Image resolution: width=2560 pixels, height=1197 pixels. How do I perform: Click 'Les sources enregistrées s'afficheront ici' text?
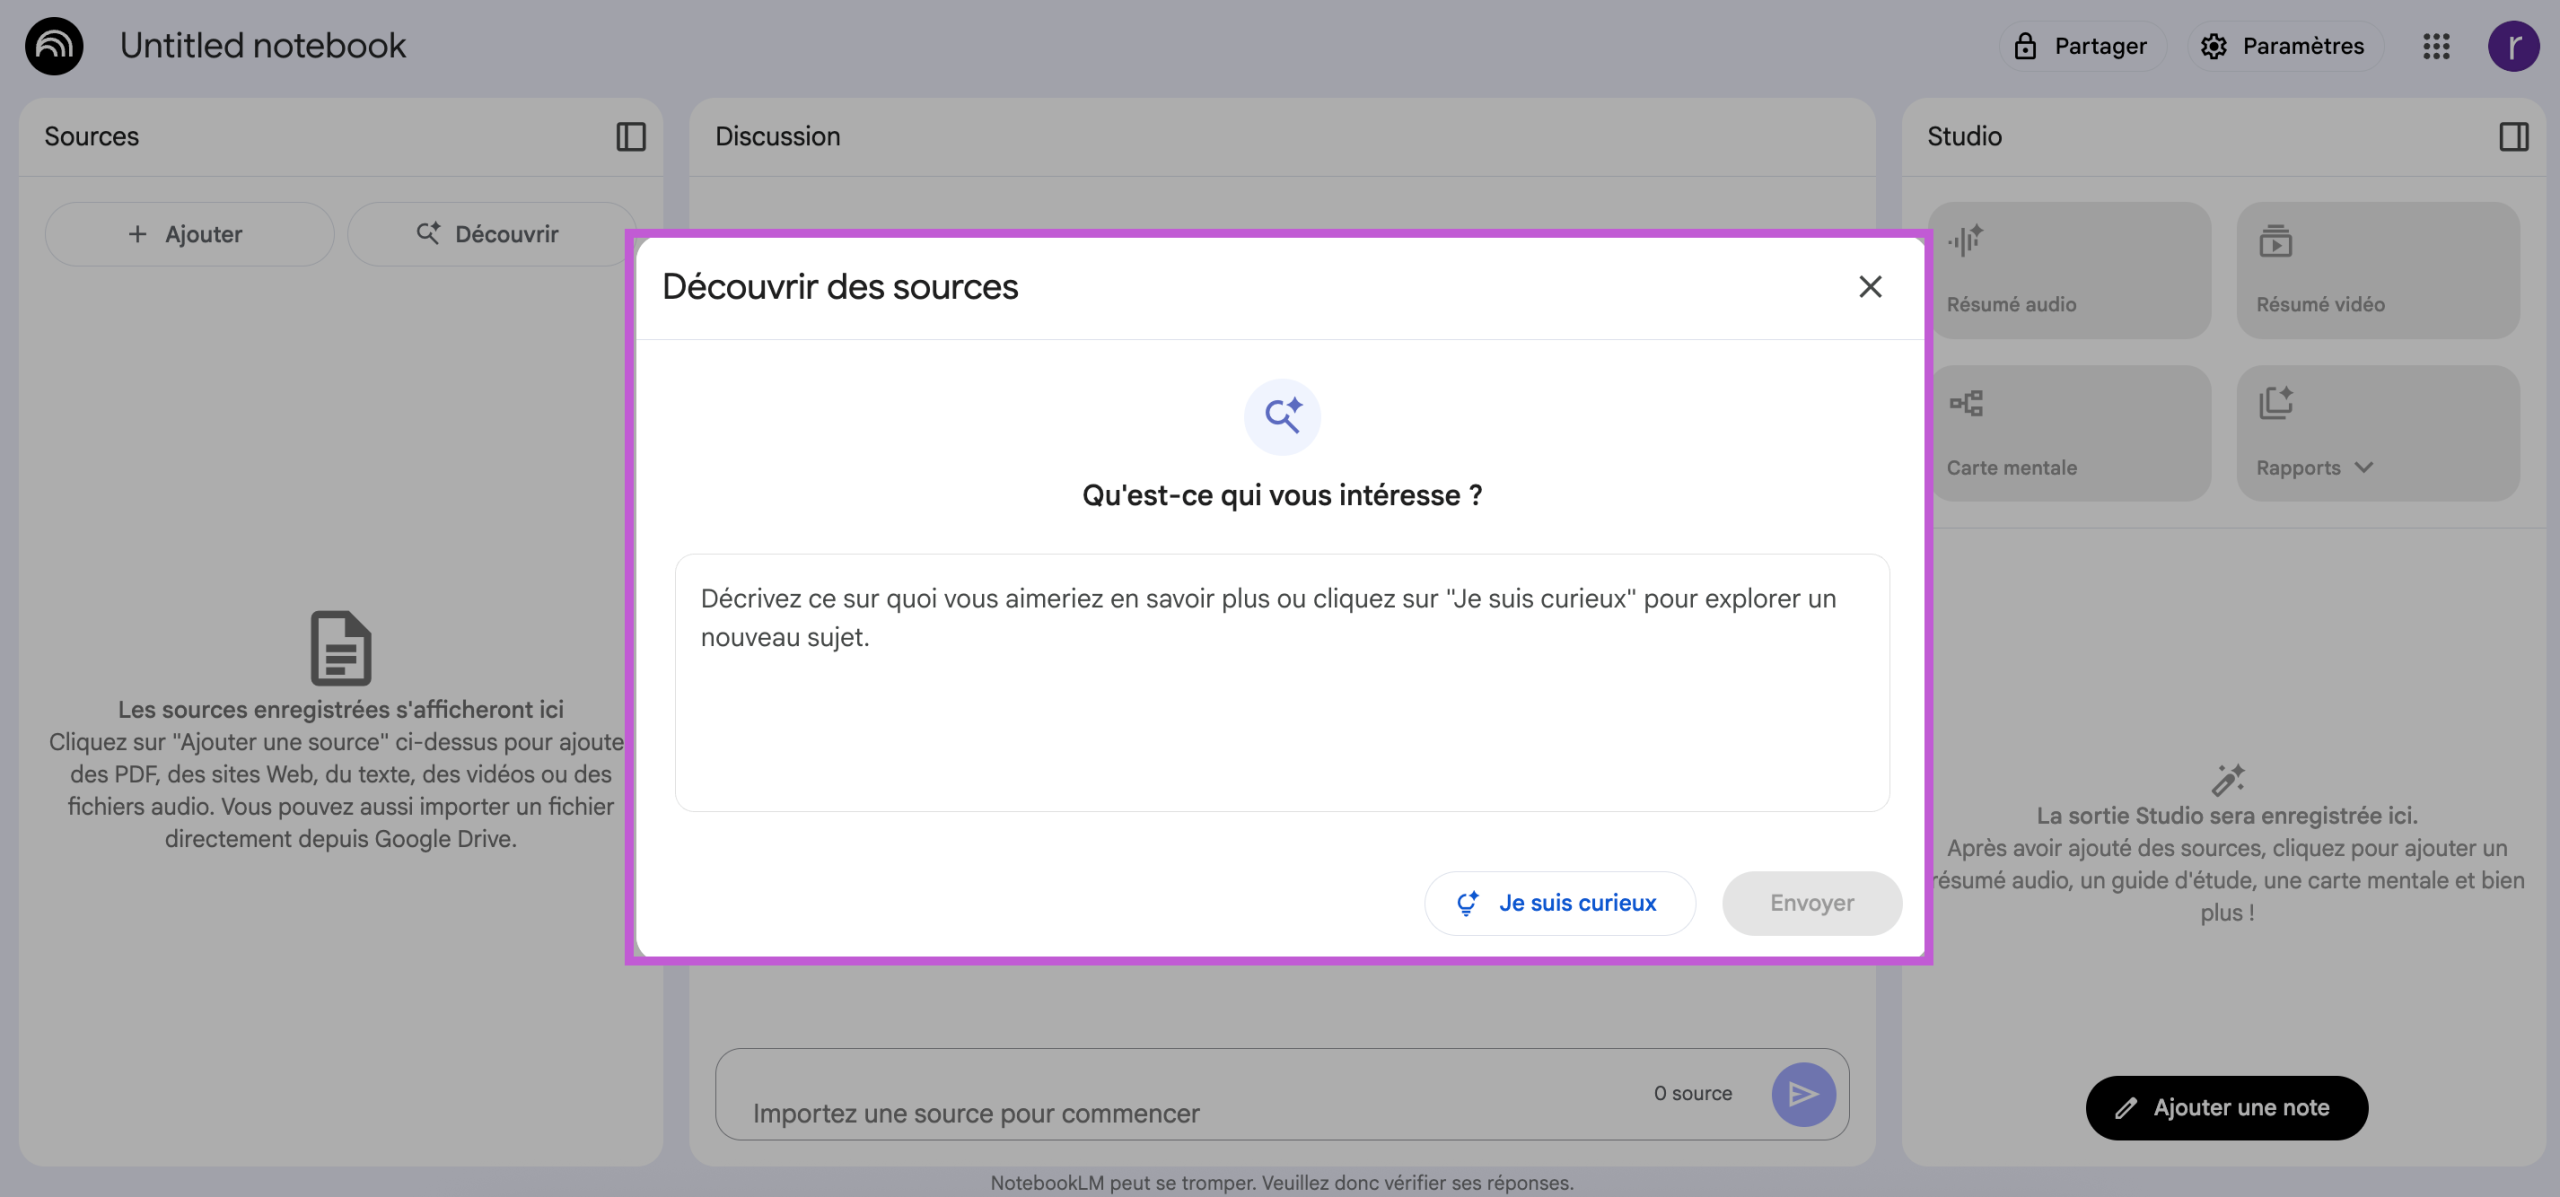341,710
